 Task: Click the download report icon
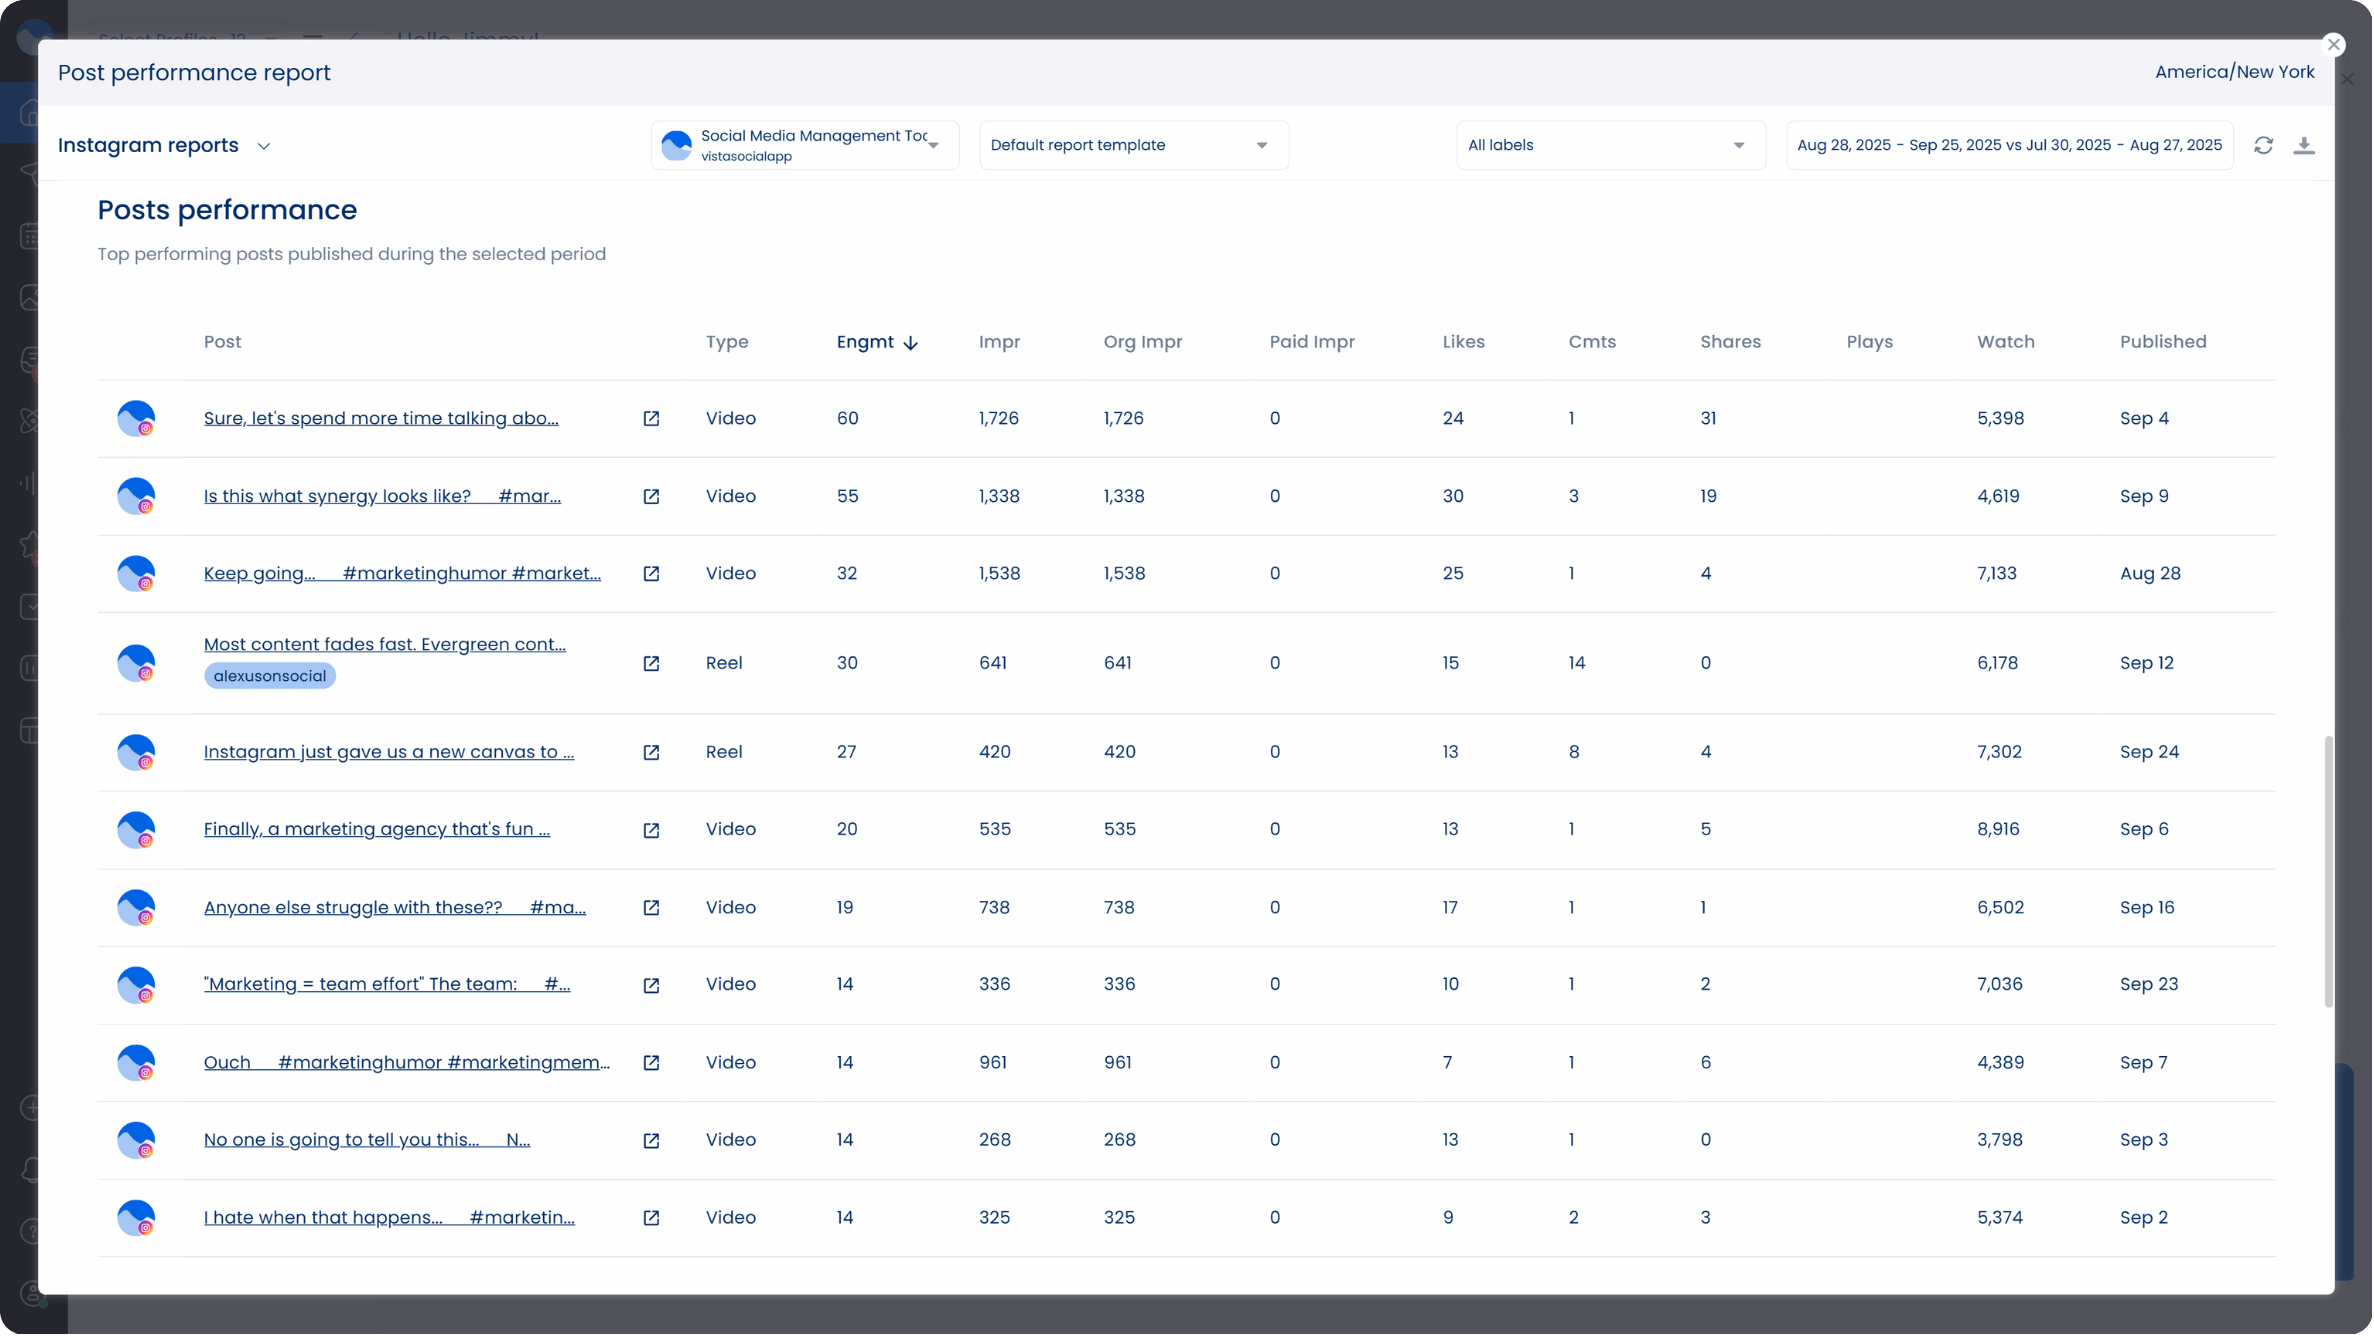pos(2304,145)
